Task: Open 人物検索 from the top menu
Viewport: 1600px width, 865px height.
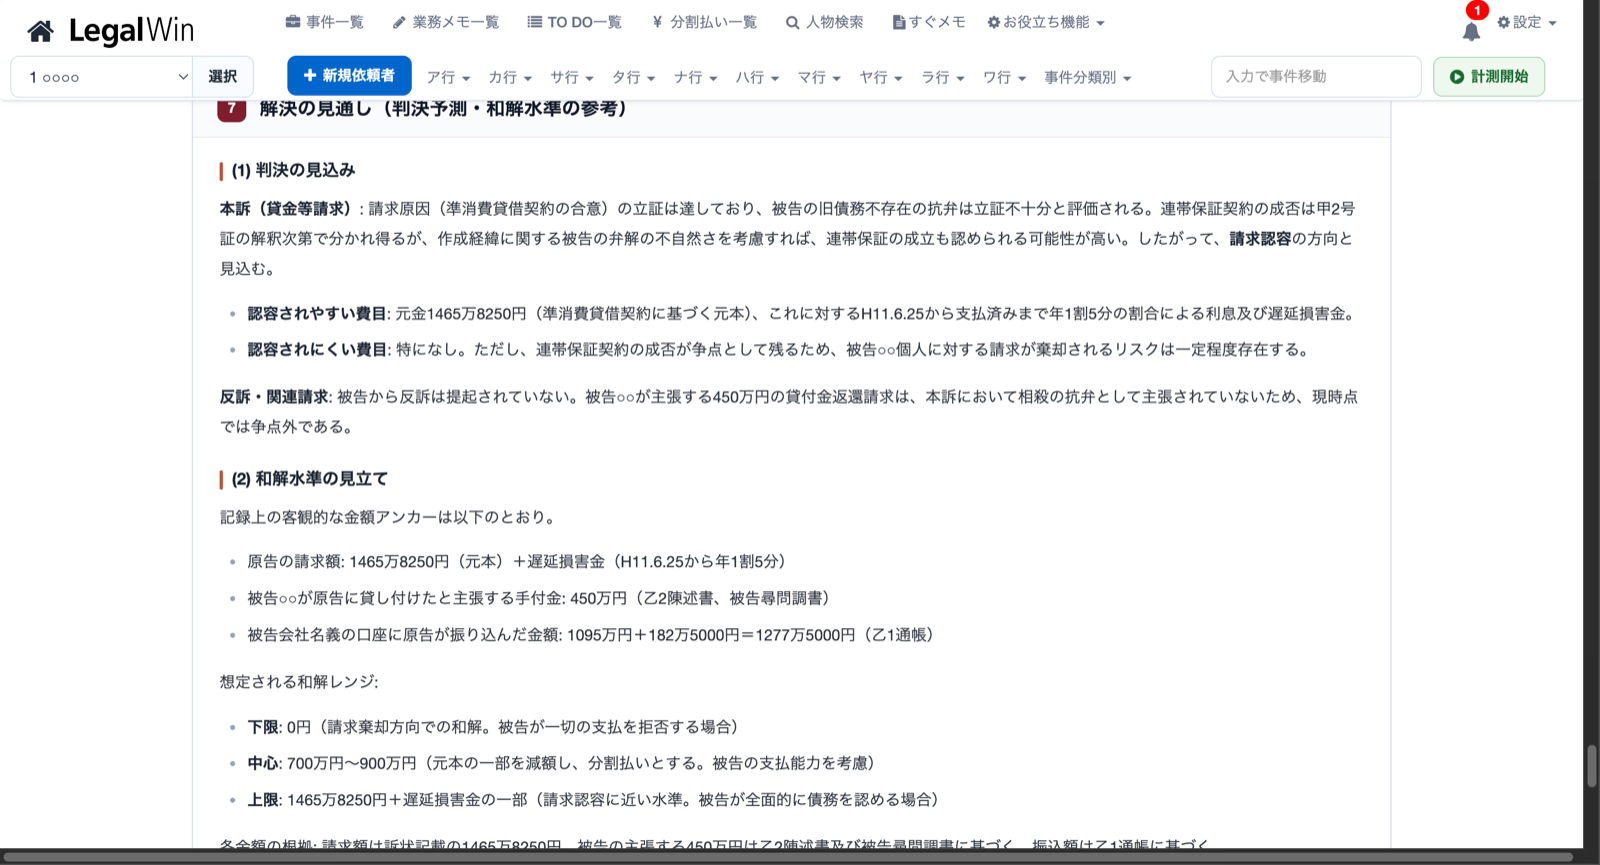Action: coord(825,22)
